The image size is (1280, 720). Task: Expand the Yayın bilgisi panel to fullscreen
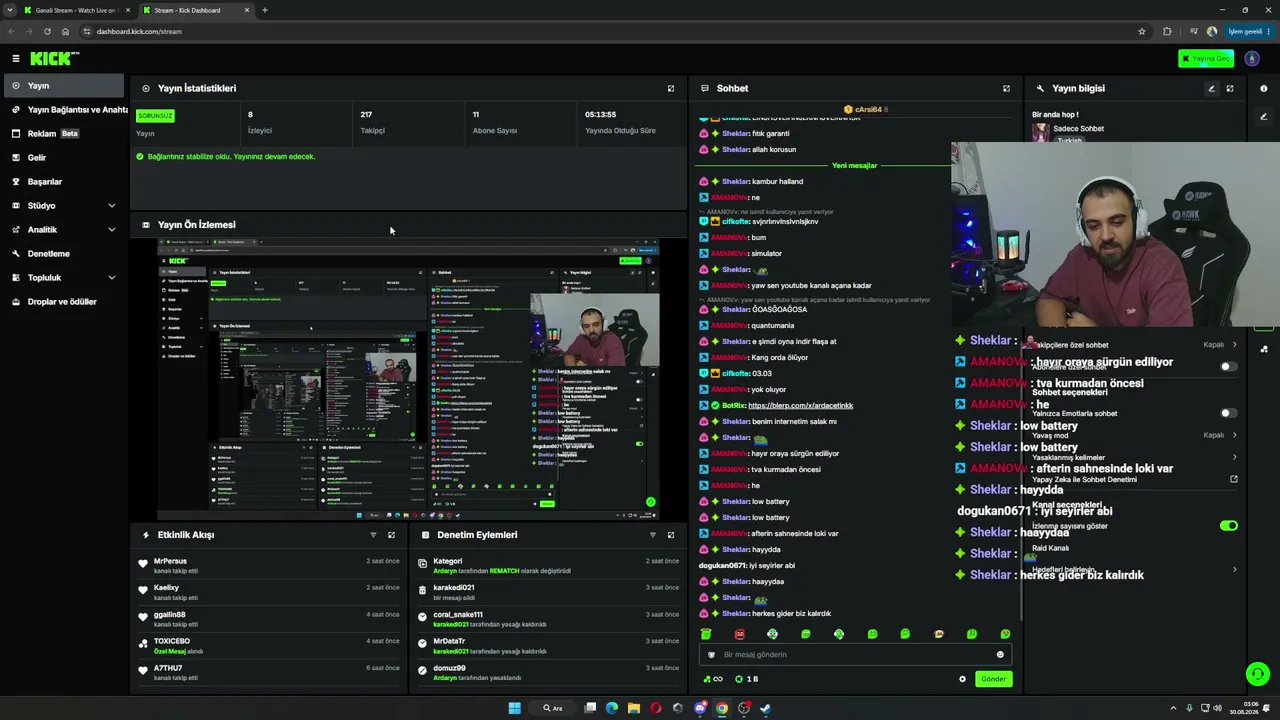point(1230,88)
